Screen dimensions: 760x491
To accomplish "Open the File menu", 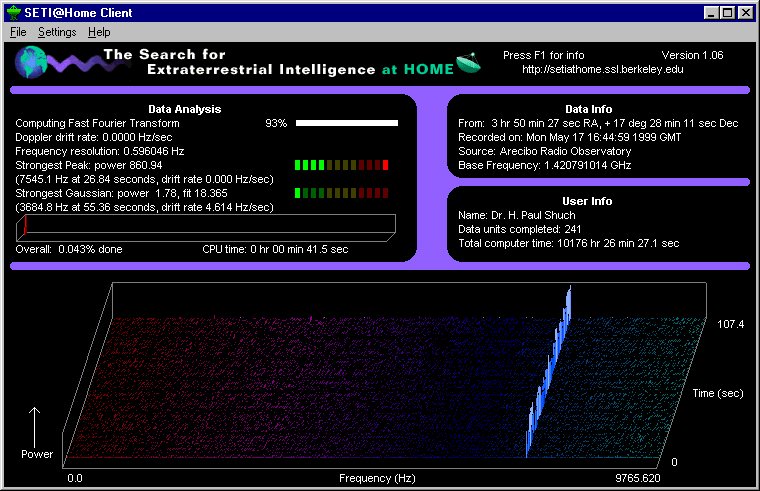I will click(18, 32).
